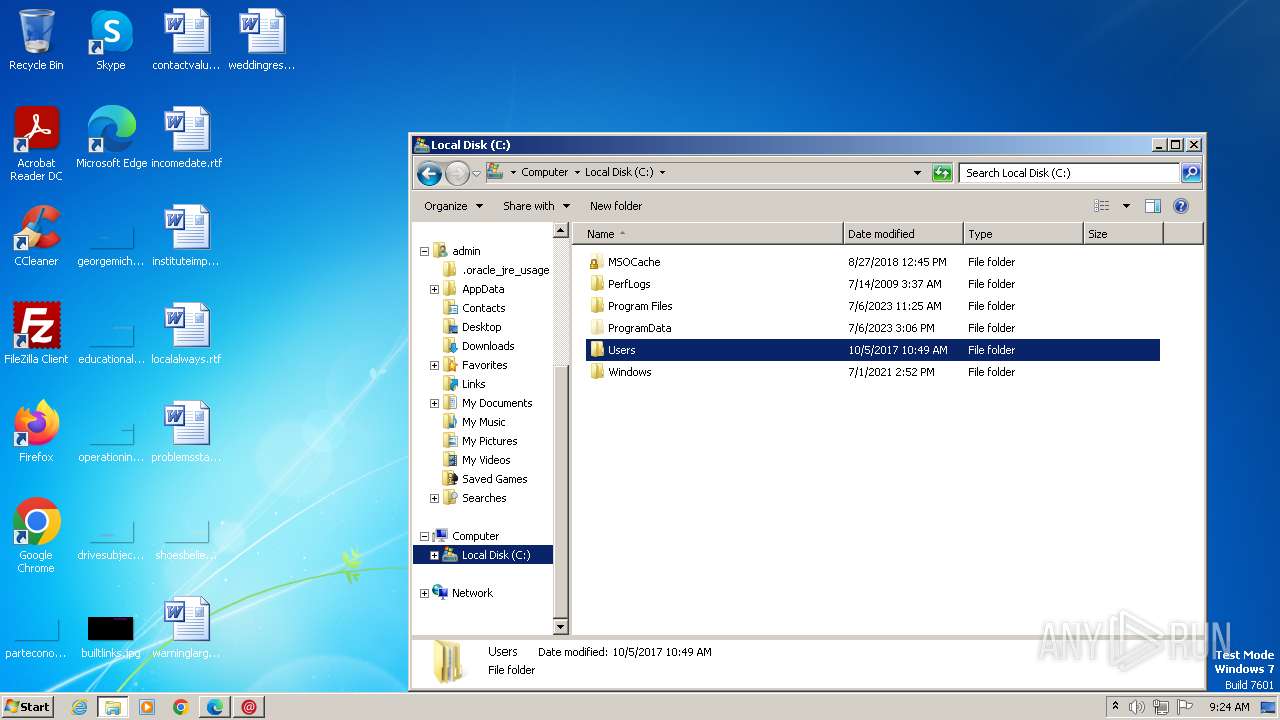The image size is (1280, 720).
Task: Open view options dropdown arrow
Action: click(x=1126, y=206)
